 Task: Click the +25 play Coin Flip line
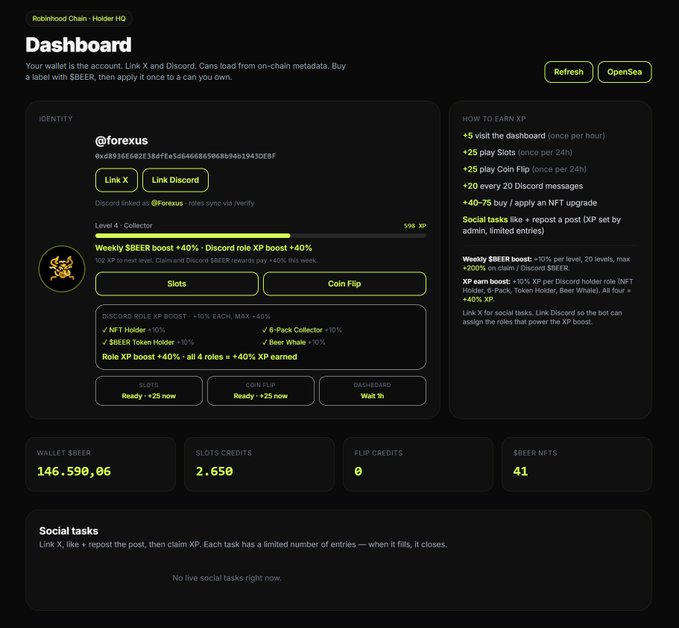[x=524, y=169]
